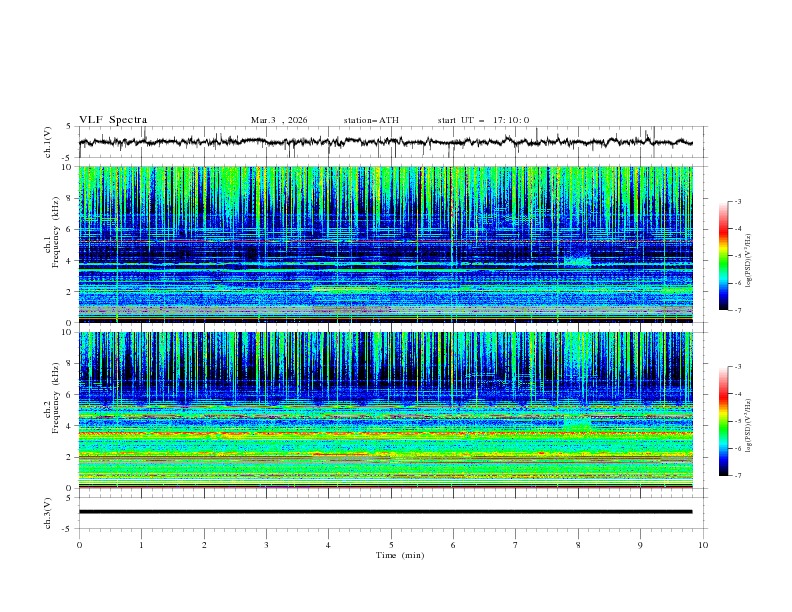Screen dimensions: 792x612
Task: Click time axis tick label "5"
Action: coord(391,545)
